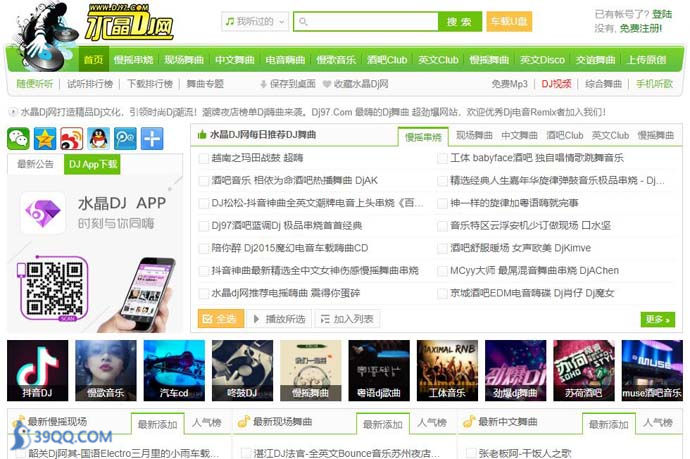The height and width of the screenshot is (459, 690).
Task: Open the 苏荷酒吧 thumbnail
Action: [584, 371]
